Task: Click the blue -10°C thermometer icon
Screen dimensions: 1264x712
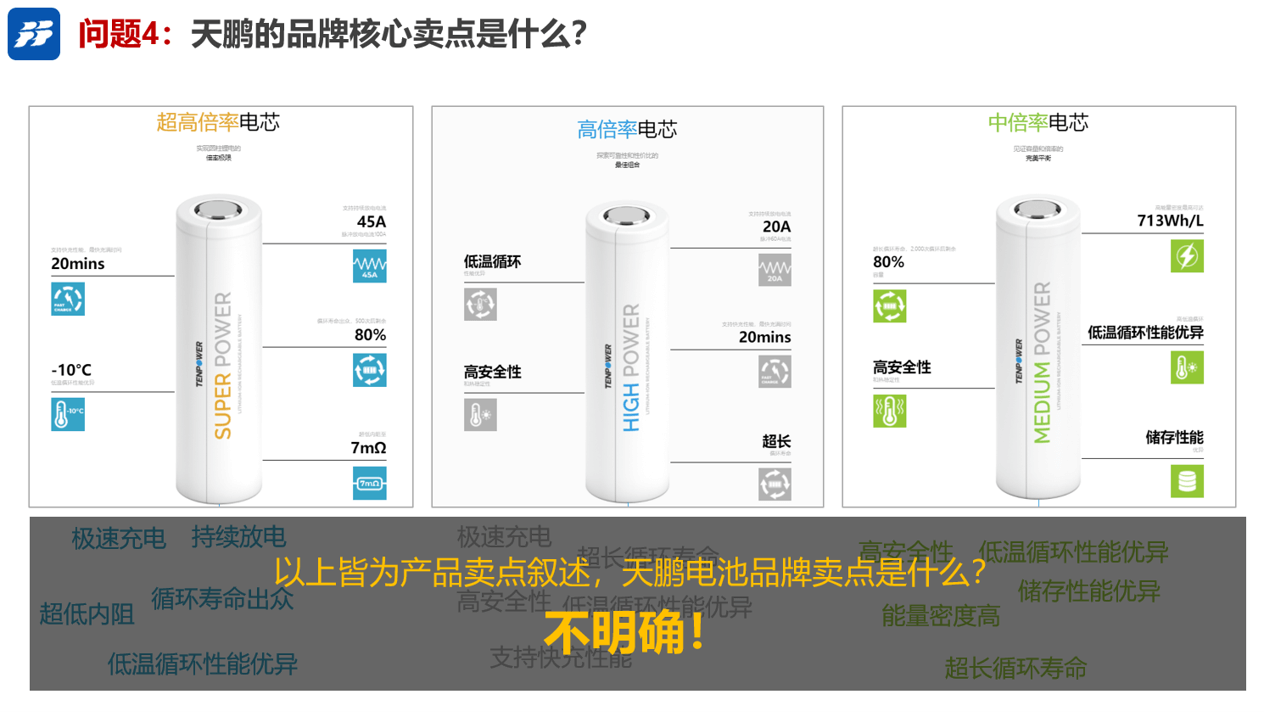Action: 68,414
